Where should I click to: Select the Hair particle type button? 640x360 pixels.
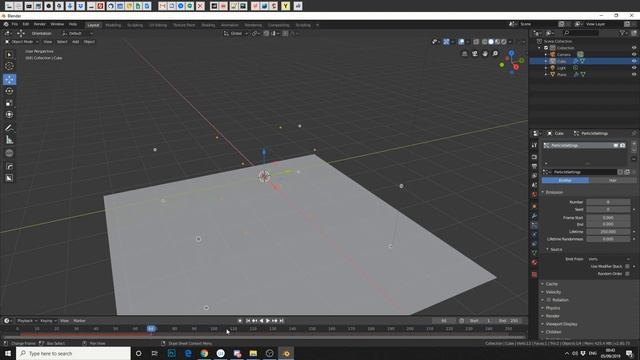click(612, 180)
